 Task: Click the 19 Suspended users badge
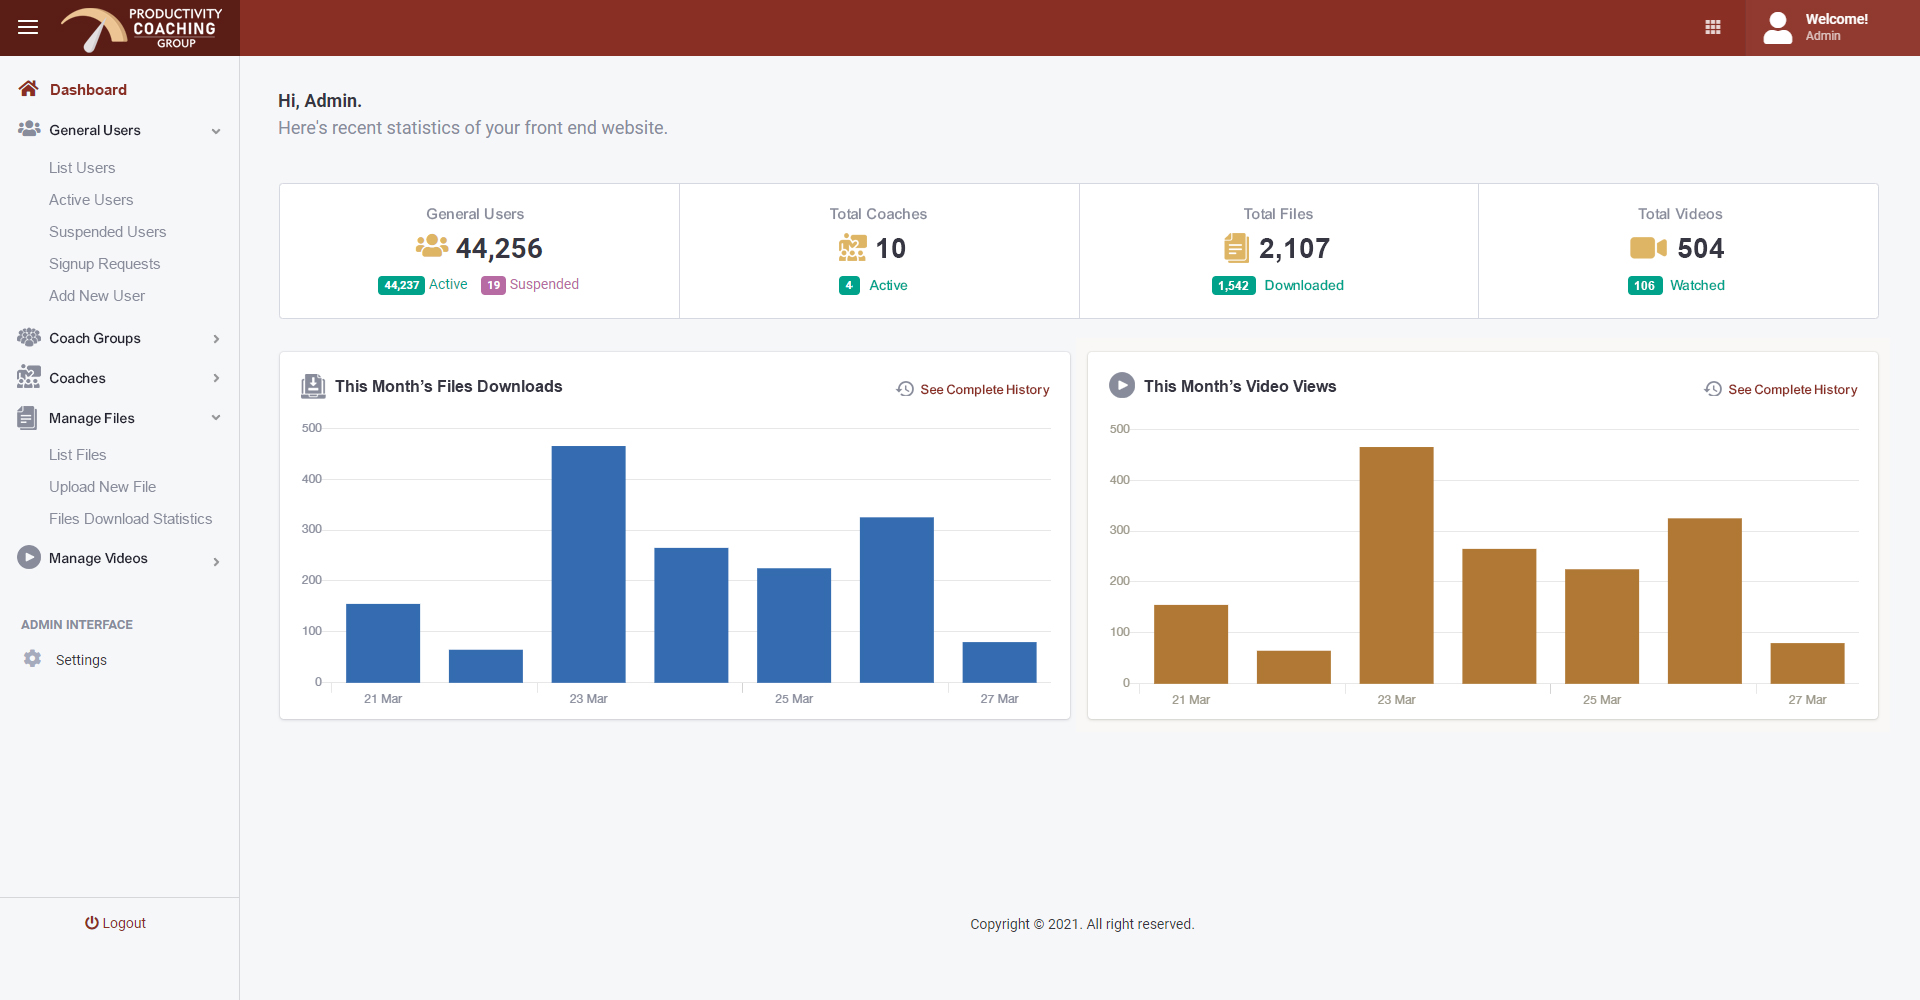(x=493, y=285)
